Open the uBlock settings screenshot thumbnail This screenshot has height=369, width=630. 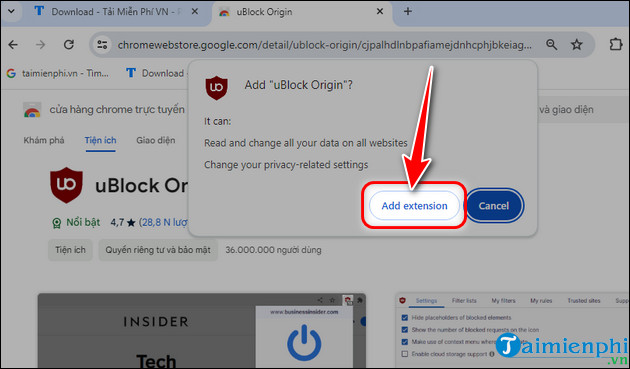click(x=512, y=330)
